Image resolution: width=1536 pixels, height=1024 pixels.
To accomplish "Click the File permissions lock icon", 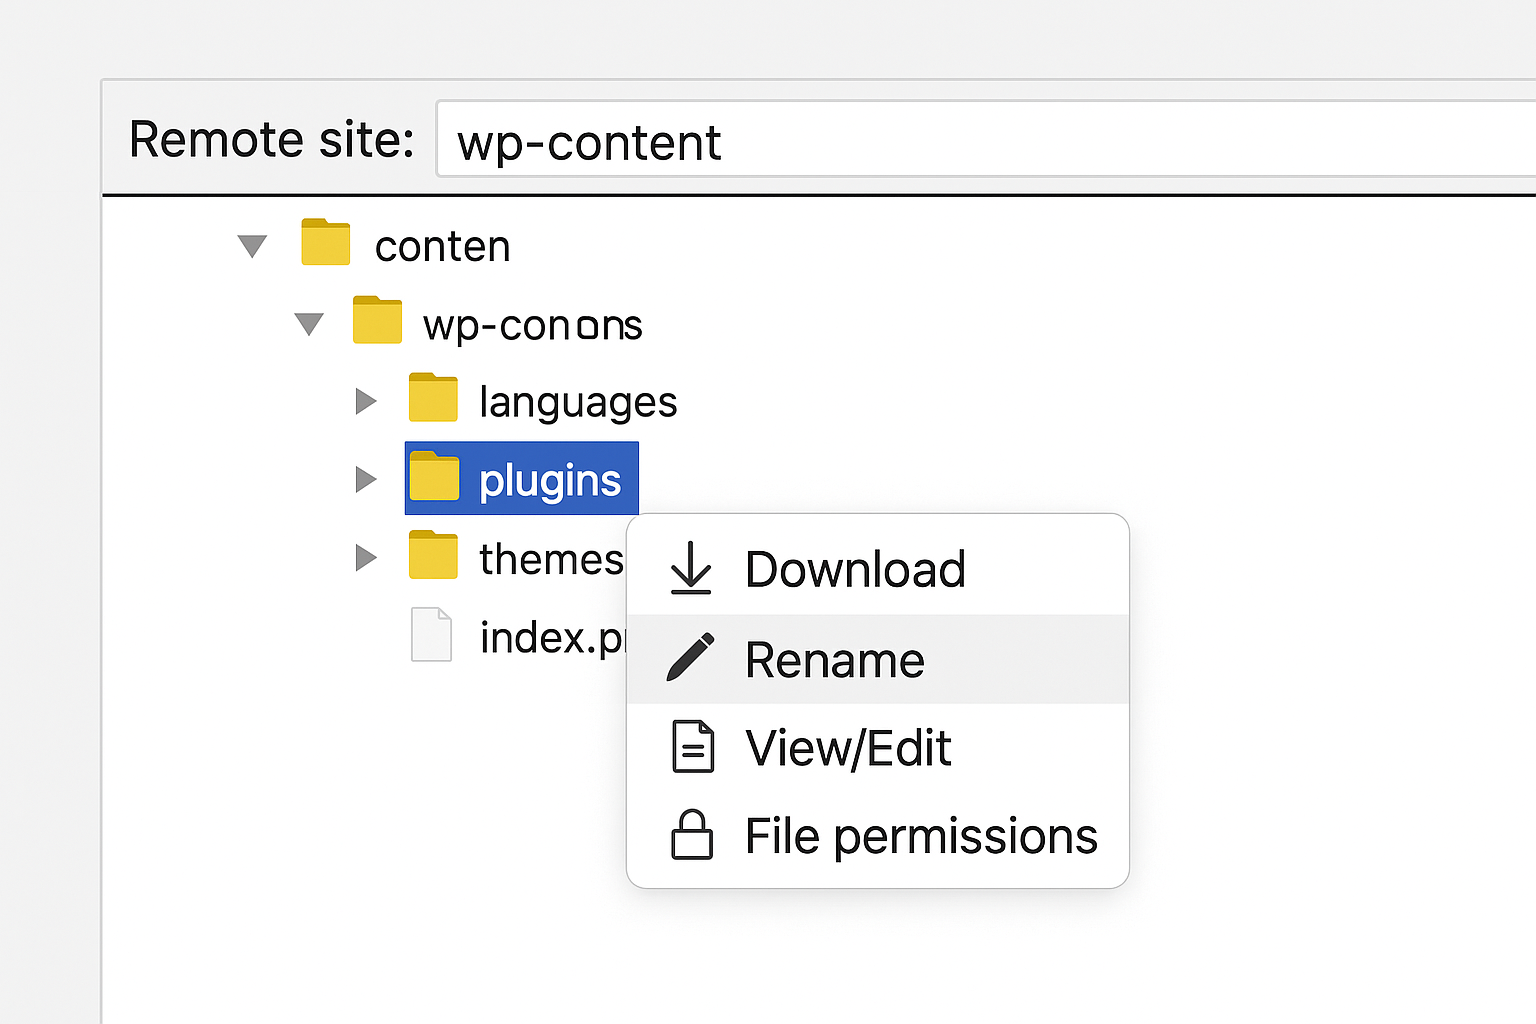I will [691, 836].
